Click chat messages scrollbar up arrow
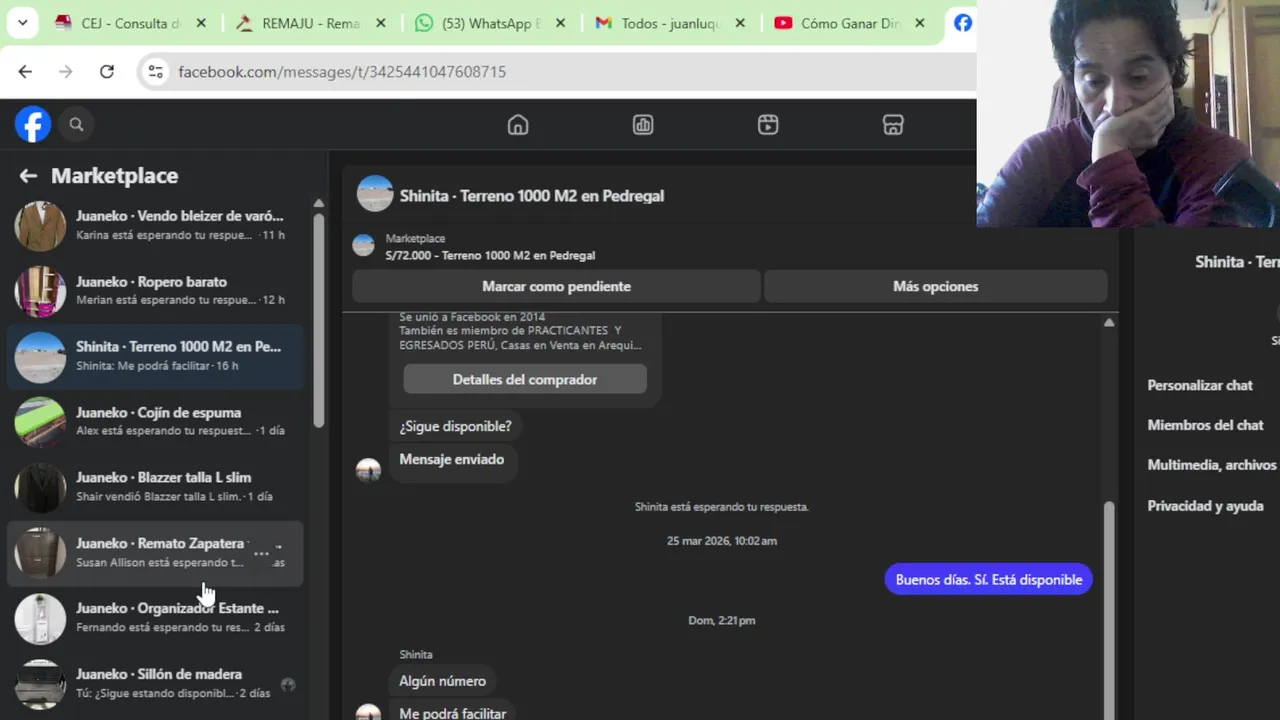This screenshot has width=1280, height=720. [x=1108, y=322]
